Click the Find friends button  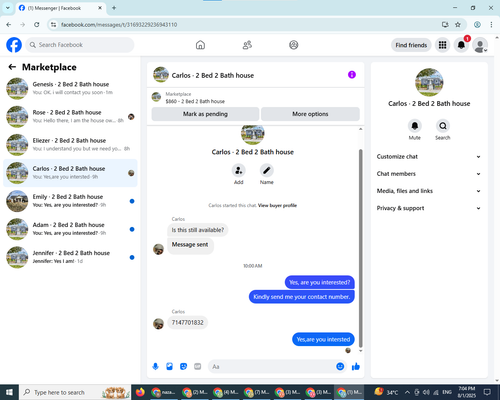tap(411, 45)
